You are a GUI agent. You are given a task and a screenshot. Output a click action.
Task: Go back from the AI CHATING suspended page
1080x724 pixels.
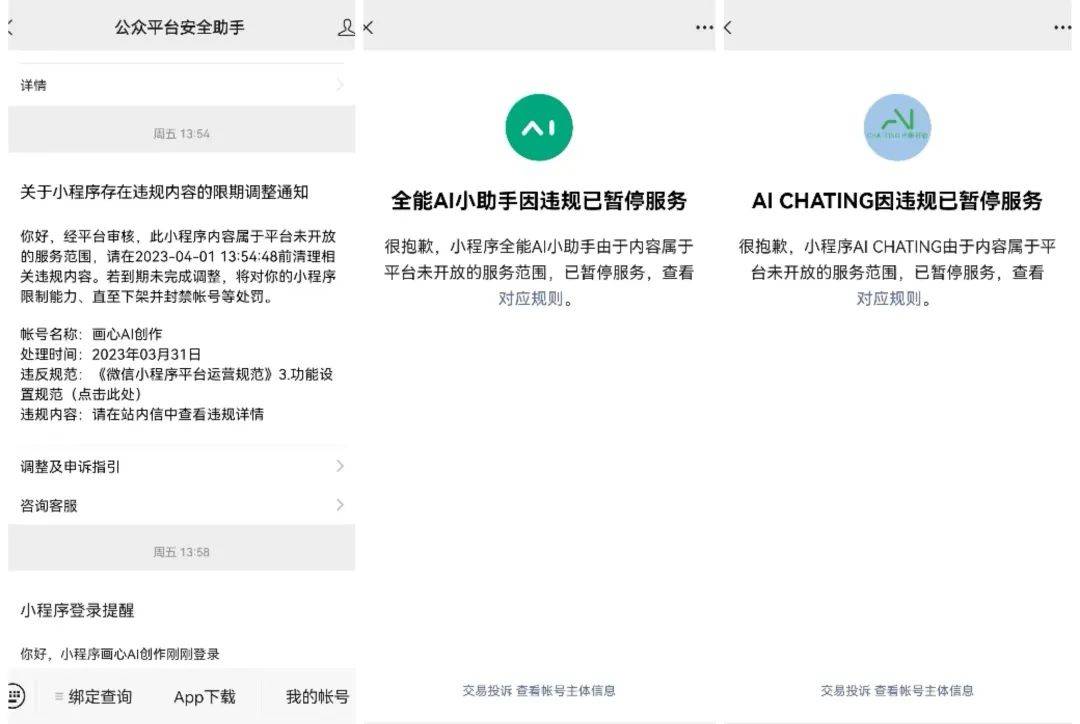(x=728, y=28)
